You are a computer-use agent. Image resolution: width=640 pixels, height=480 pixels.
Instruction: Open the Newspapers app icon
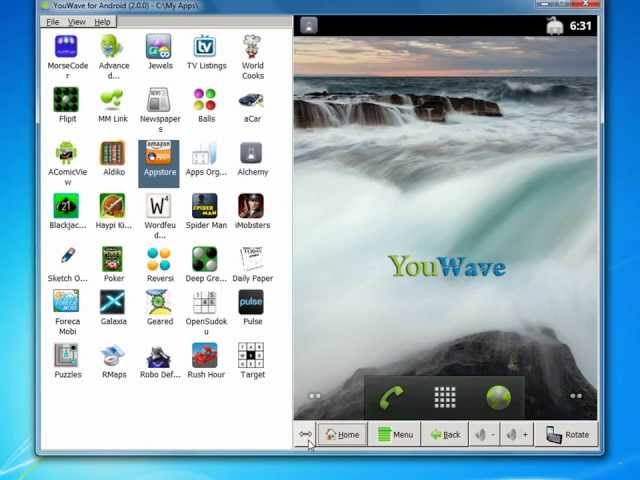point(158,100)
